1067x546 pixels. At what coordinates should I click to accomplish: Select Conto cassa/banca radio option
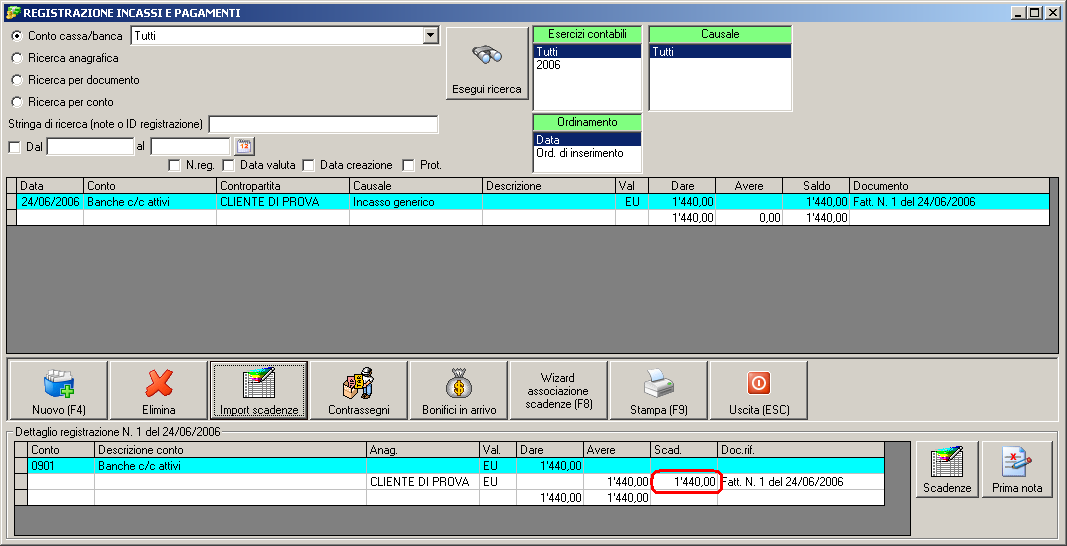coord(17,36)
